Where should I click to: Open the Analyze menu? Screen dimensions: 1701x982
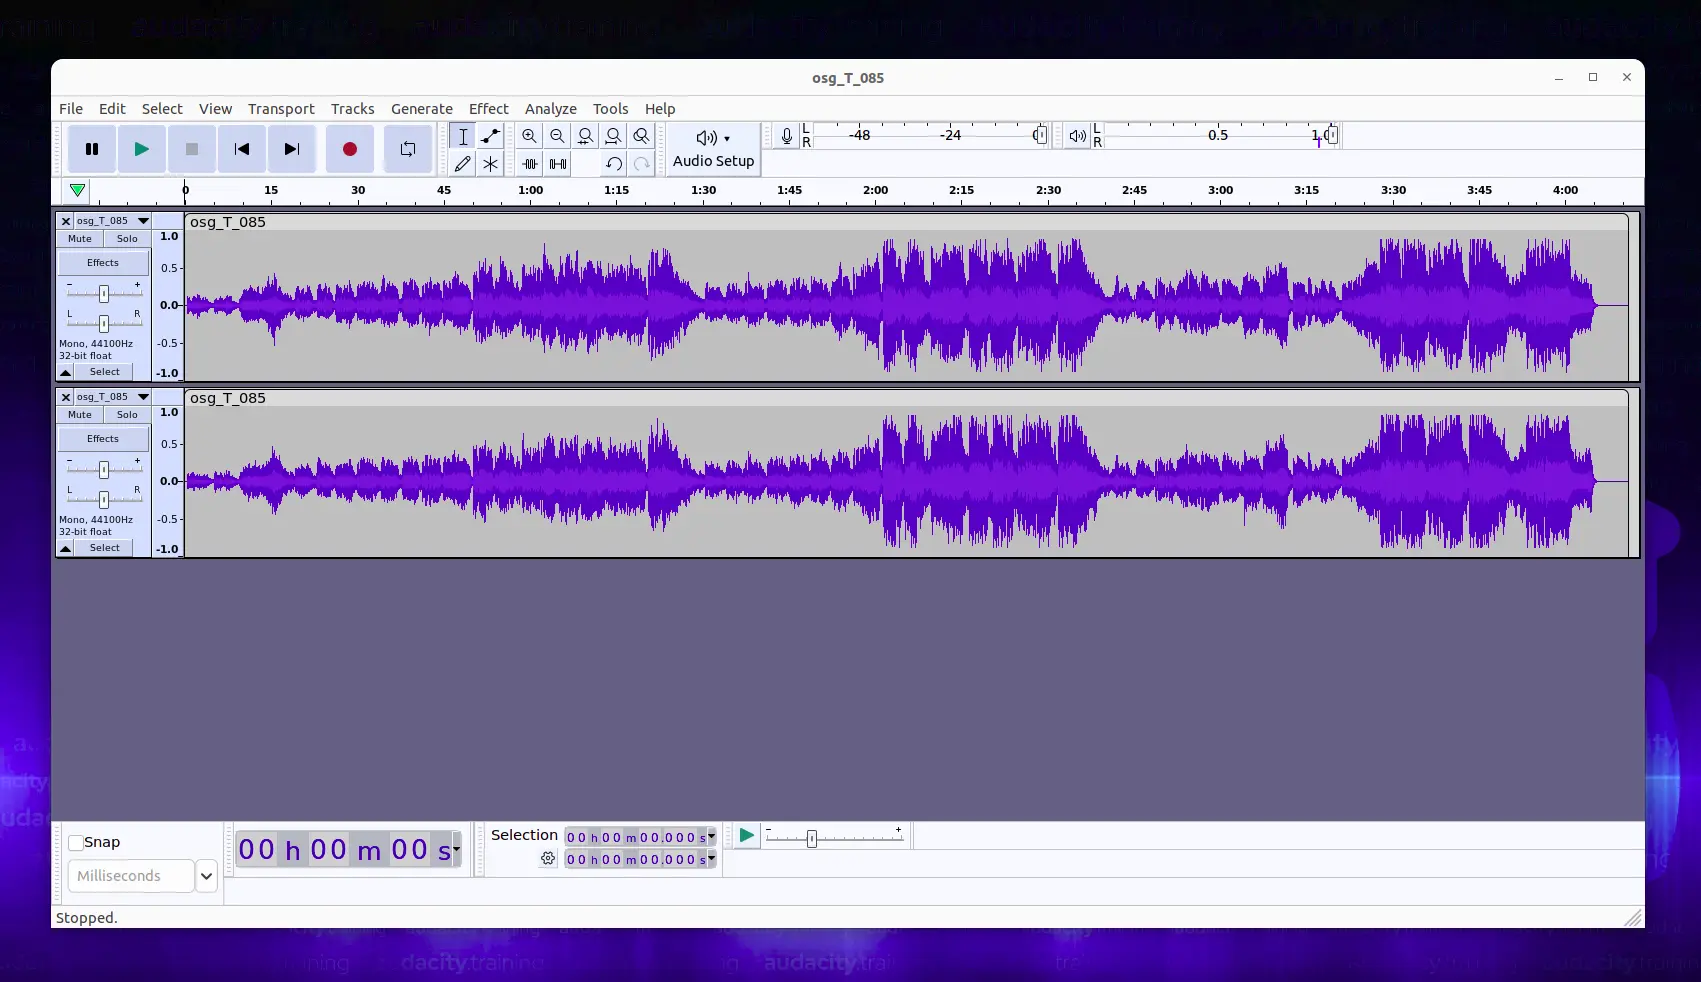click(551, 109)
